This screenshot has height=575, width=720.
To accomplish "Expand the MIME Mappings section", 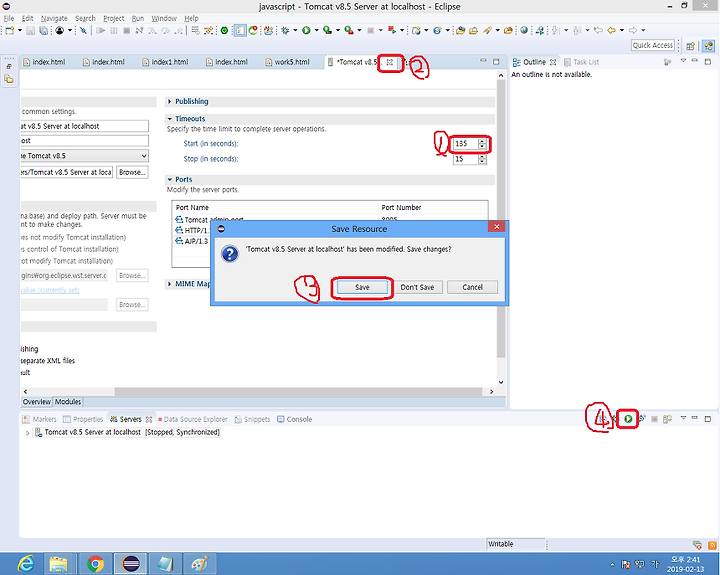I will click(169, 284).
